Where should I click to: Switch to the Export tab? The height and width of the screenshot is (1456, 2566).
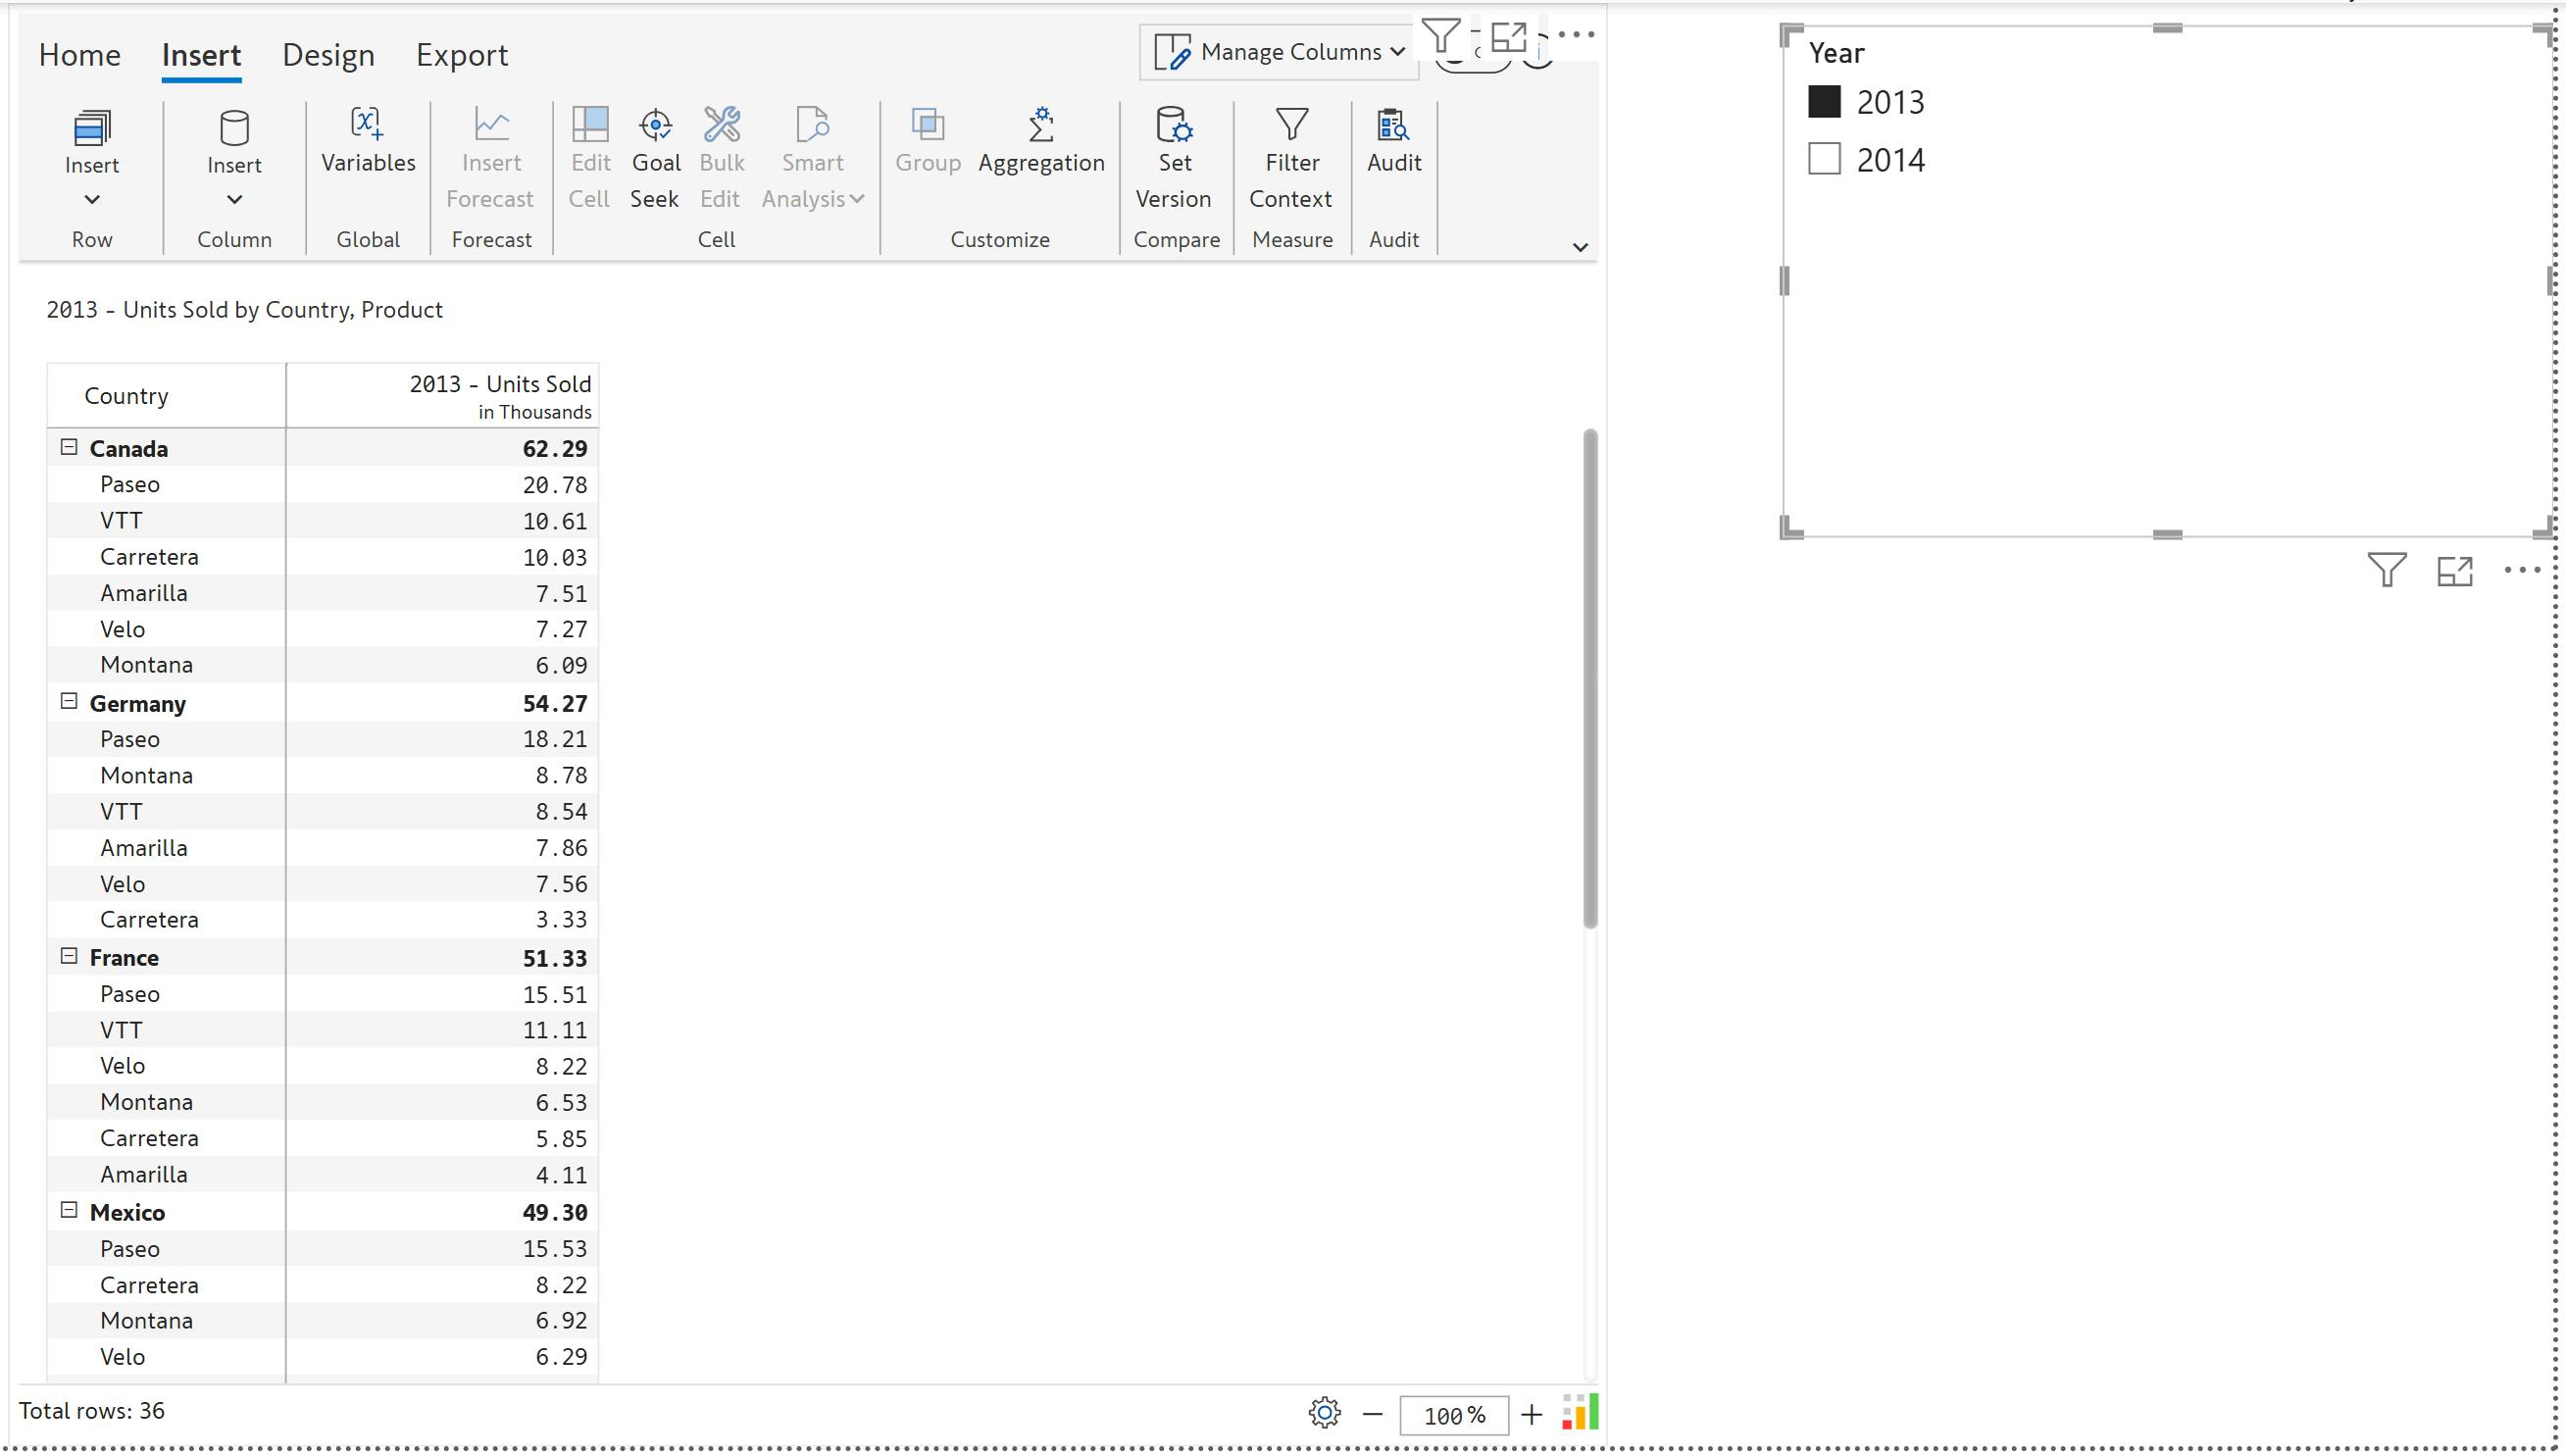click(x=462, y=55)
